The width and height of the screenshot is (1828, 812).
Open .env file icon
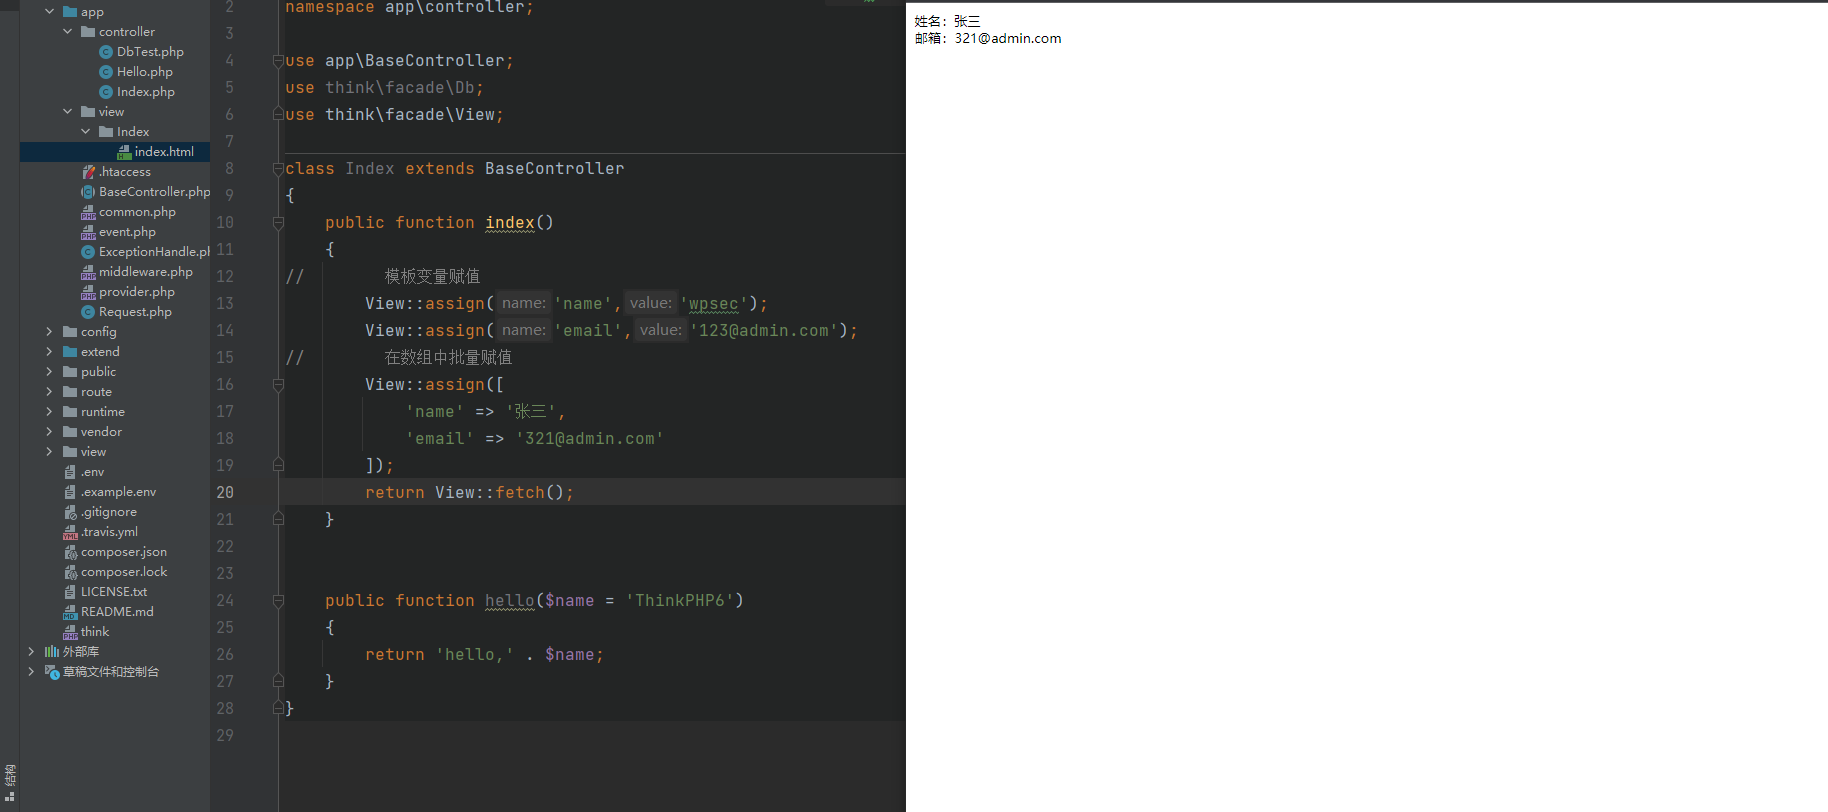[x=70, y=472]
